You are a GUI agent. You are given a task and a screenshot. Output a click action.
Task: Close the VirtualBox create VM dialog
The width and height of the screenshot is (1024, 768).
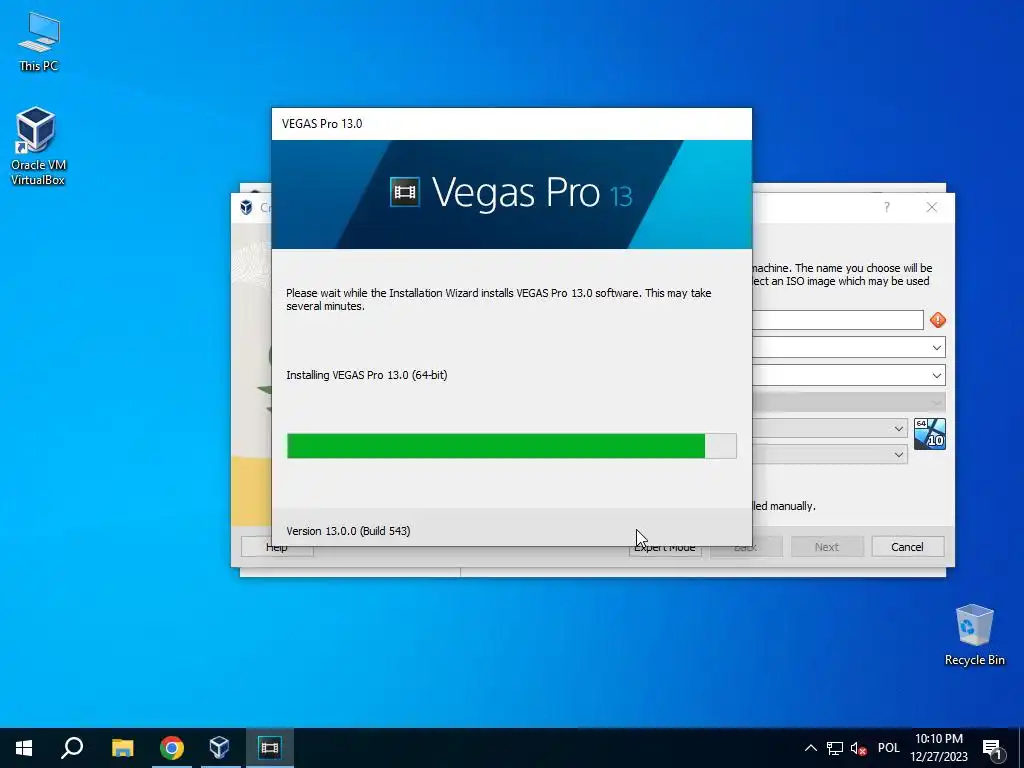[932, 207]
